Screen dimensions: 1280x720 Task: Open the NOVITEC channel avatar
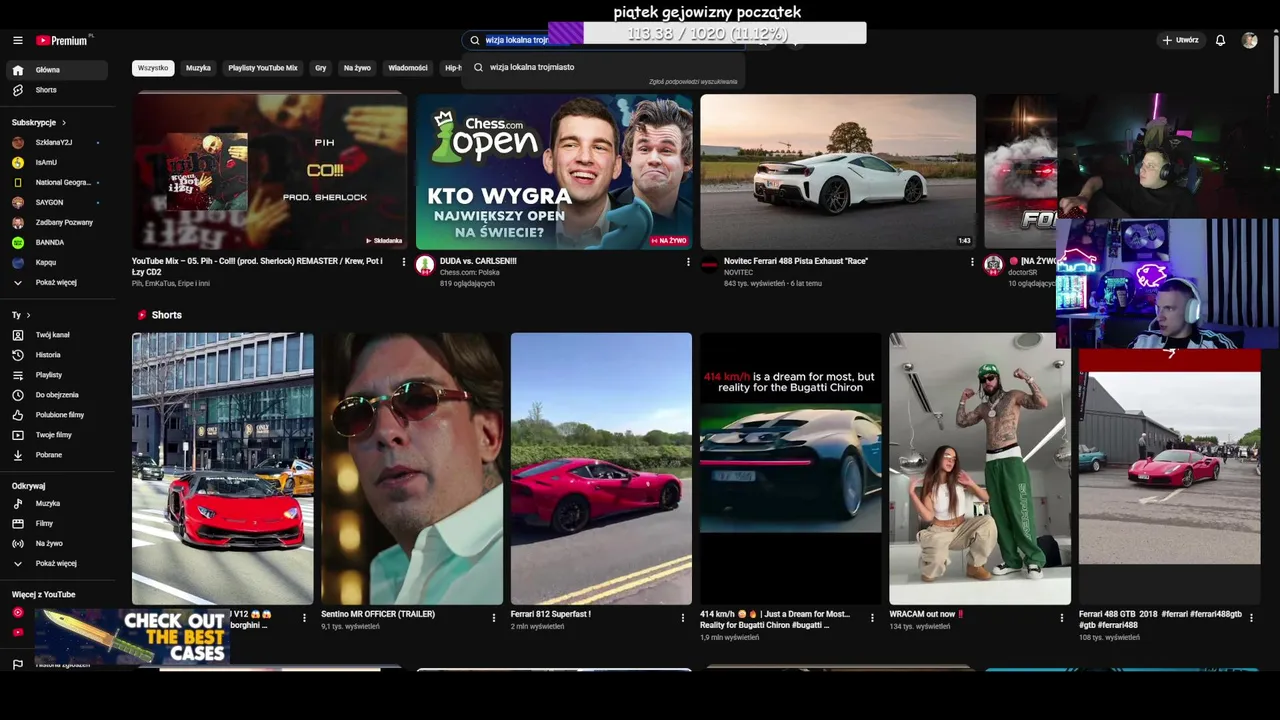click(709, 265)
